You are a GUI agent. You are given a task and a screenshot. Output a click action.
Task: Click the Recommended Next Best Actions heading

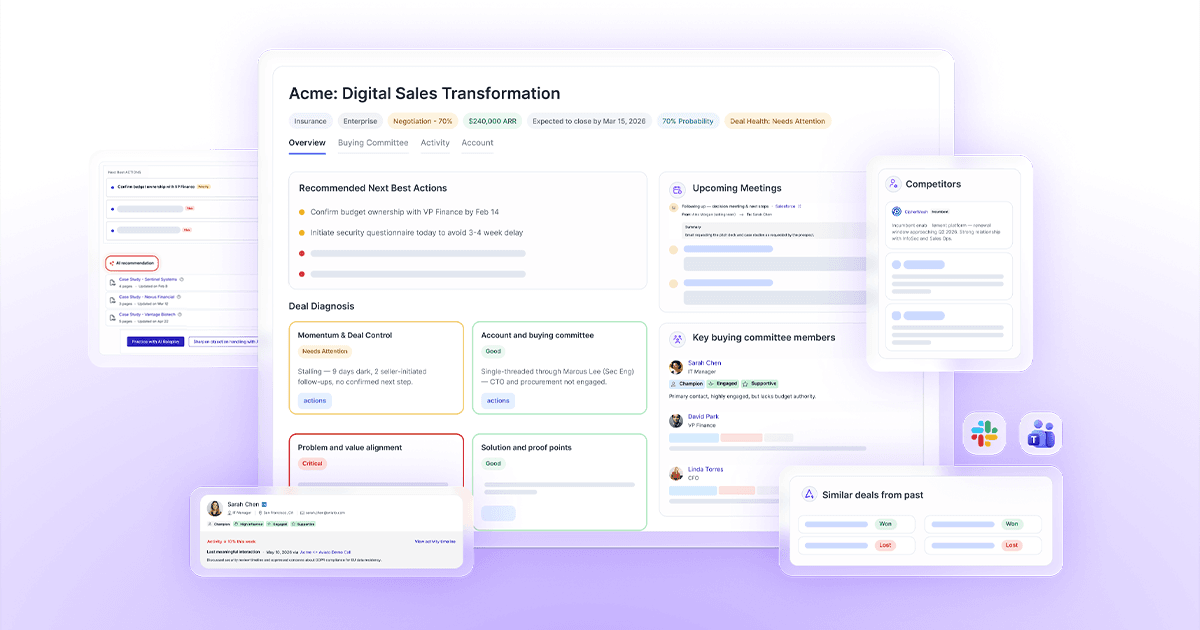pyautogui.click(x=373, y=188)
